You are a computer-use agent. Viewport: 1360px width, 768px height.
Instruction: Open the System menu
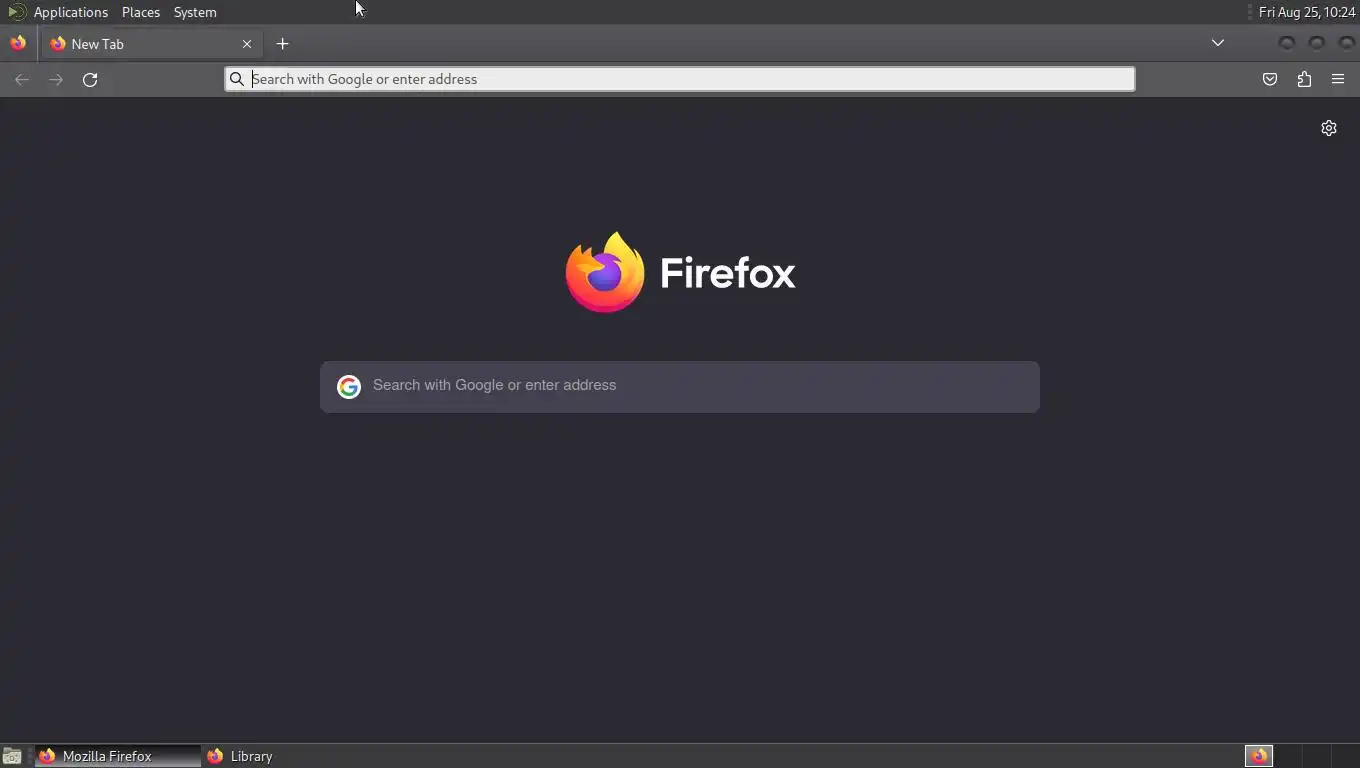(x=195, y=12)
